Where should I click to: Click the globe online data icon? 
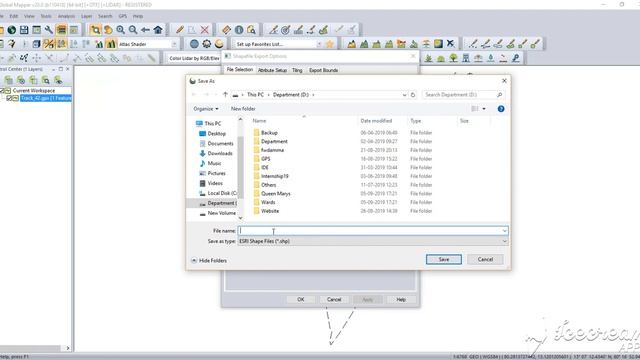tap(12, 30)
